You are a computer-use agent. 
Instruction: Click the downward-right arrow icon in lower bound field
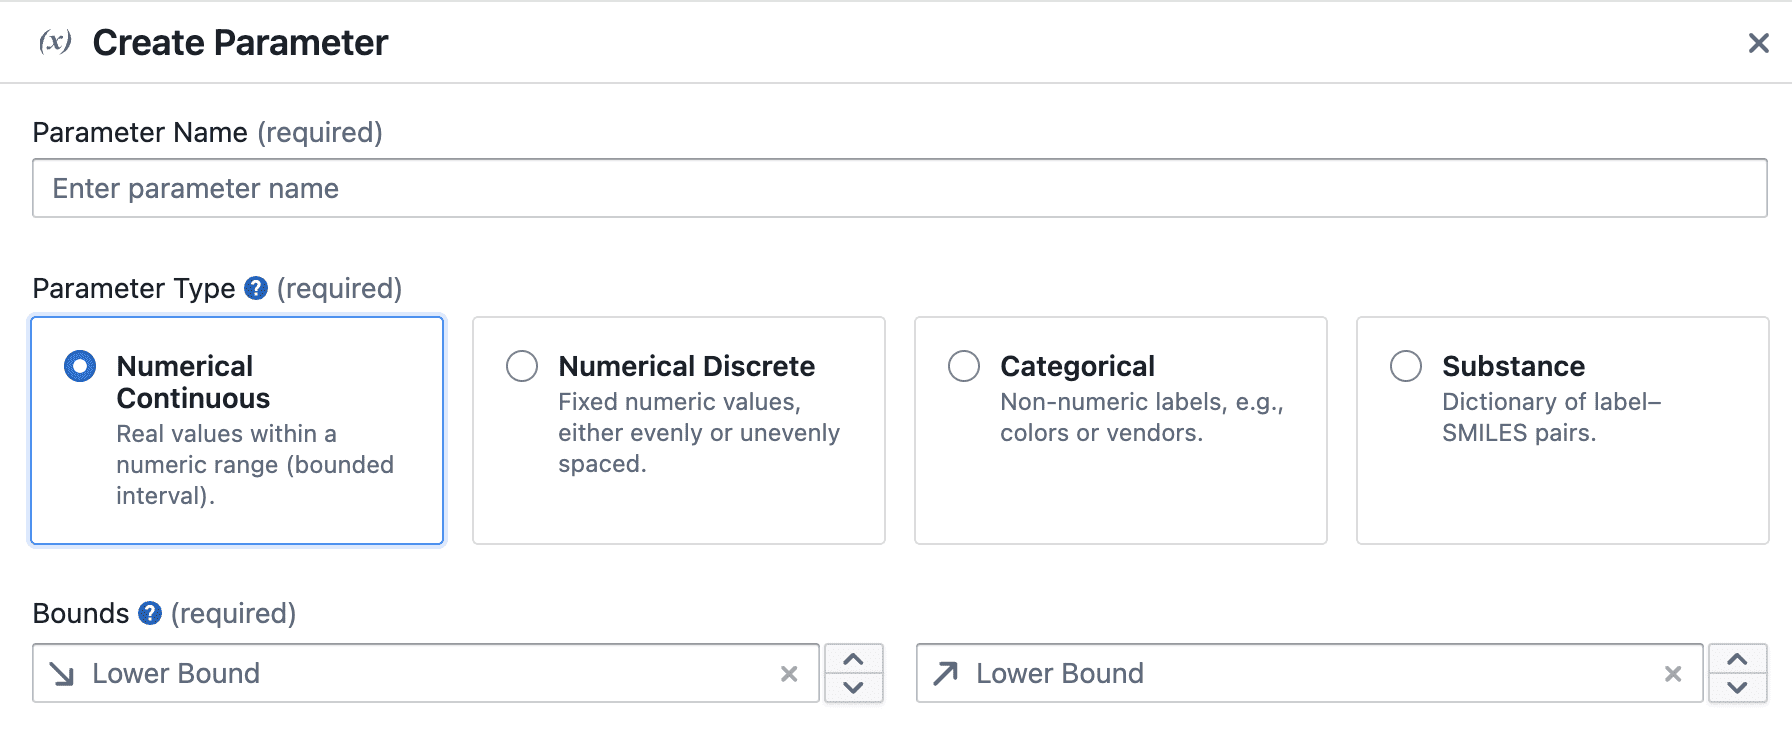point(62,673)
